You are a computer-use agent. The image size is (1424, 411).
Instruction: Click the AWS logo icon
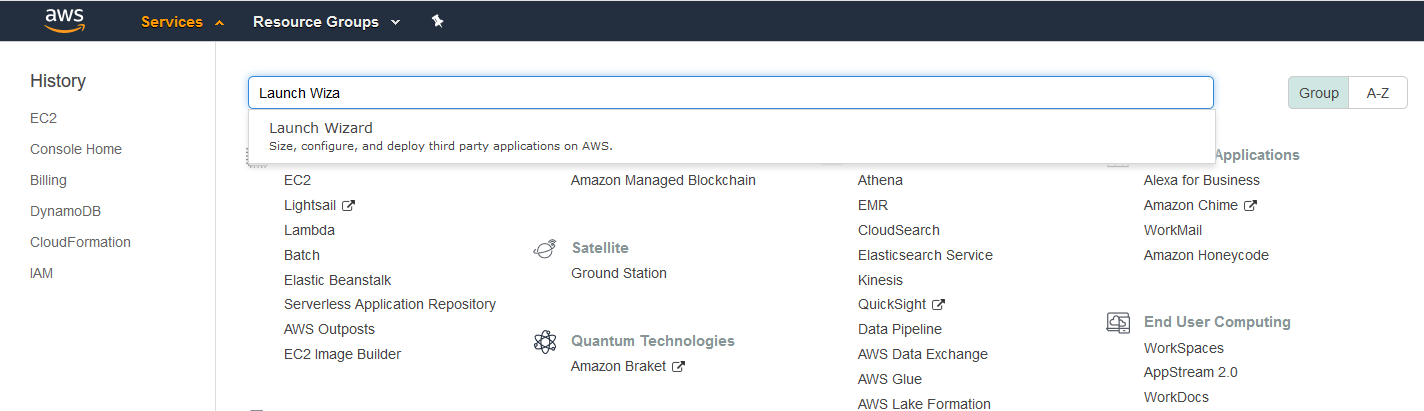pos(65,20)
